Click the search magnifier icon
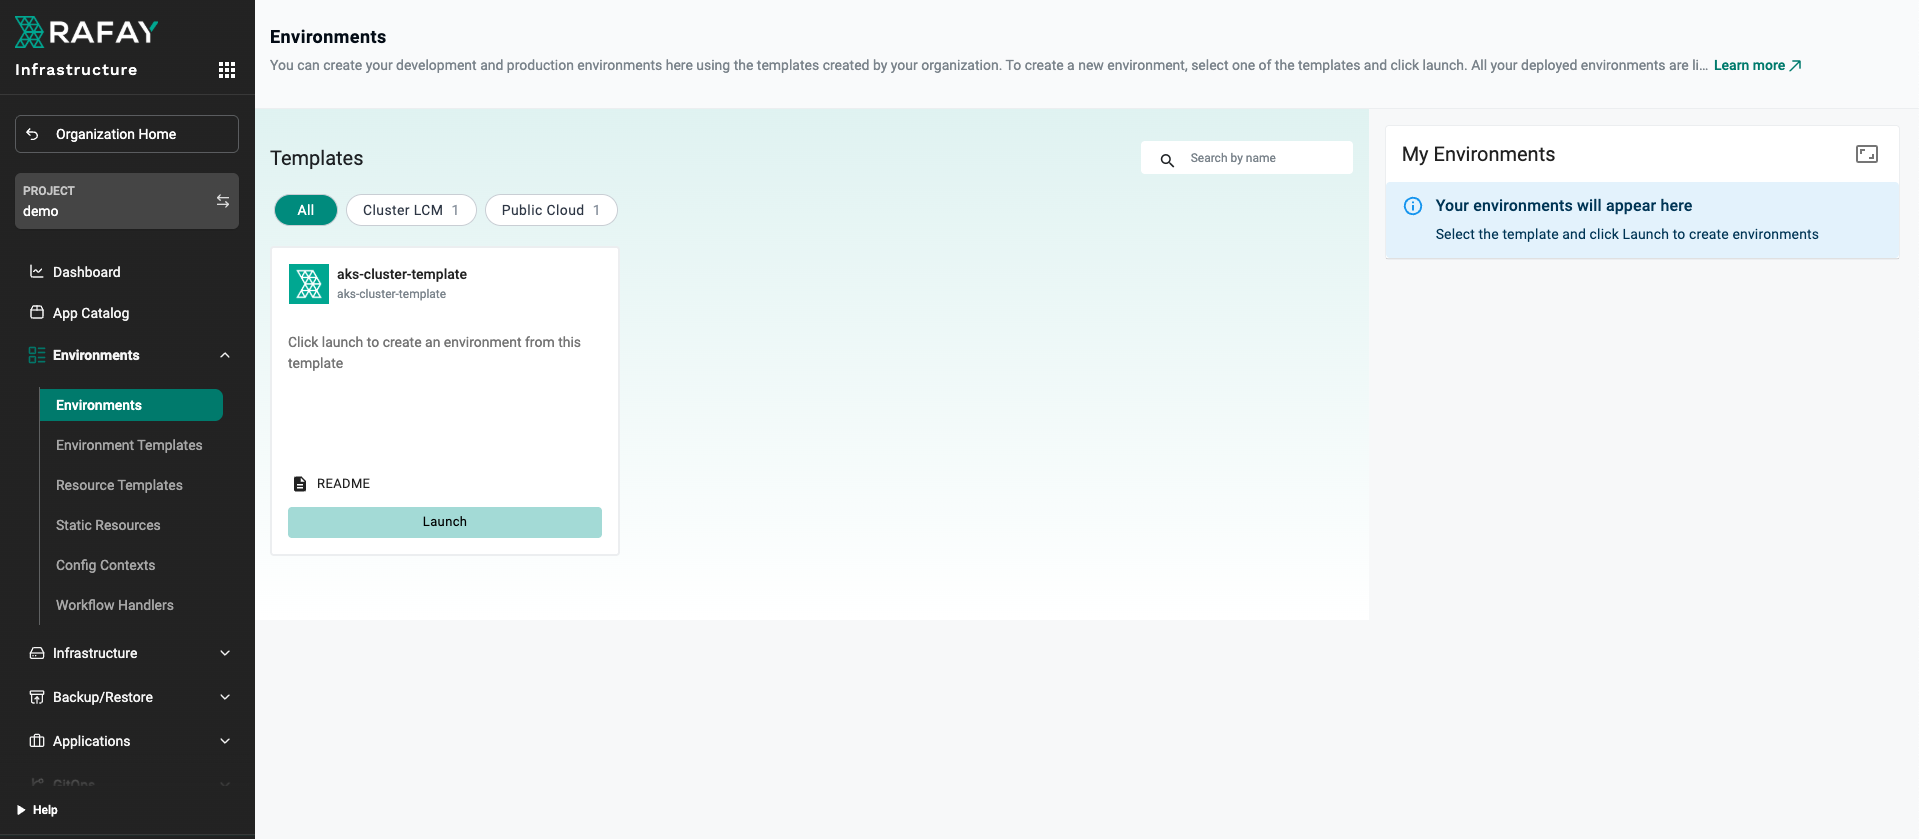1919x839 pixels. pyautogui.click(x=1167, y=159)
